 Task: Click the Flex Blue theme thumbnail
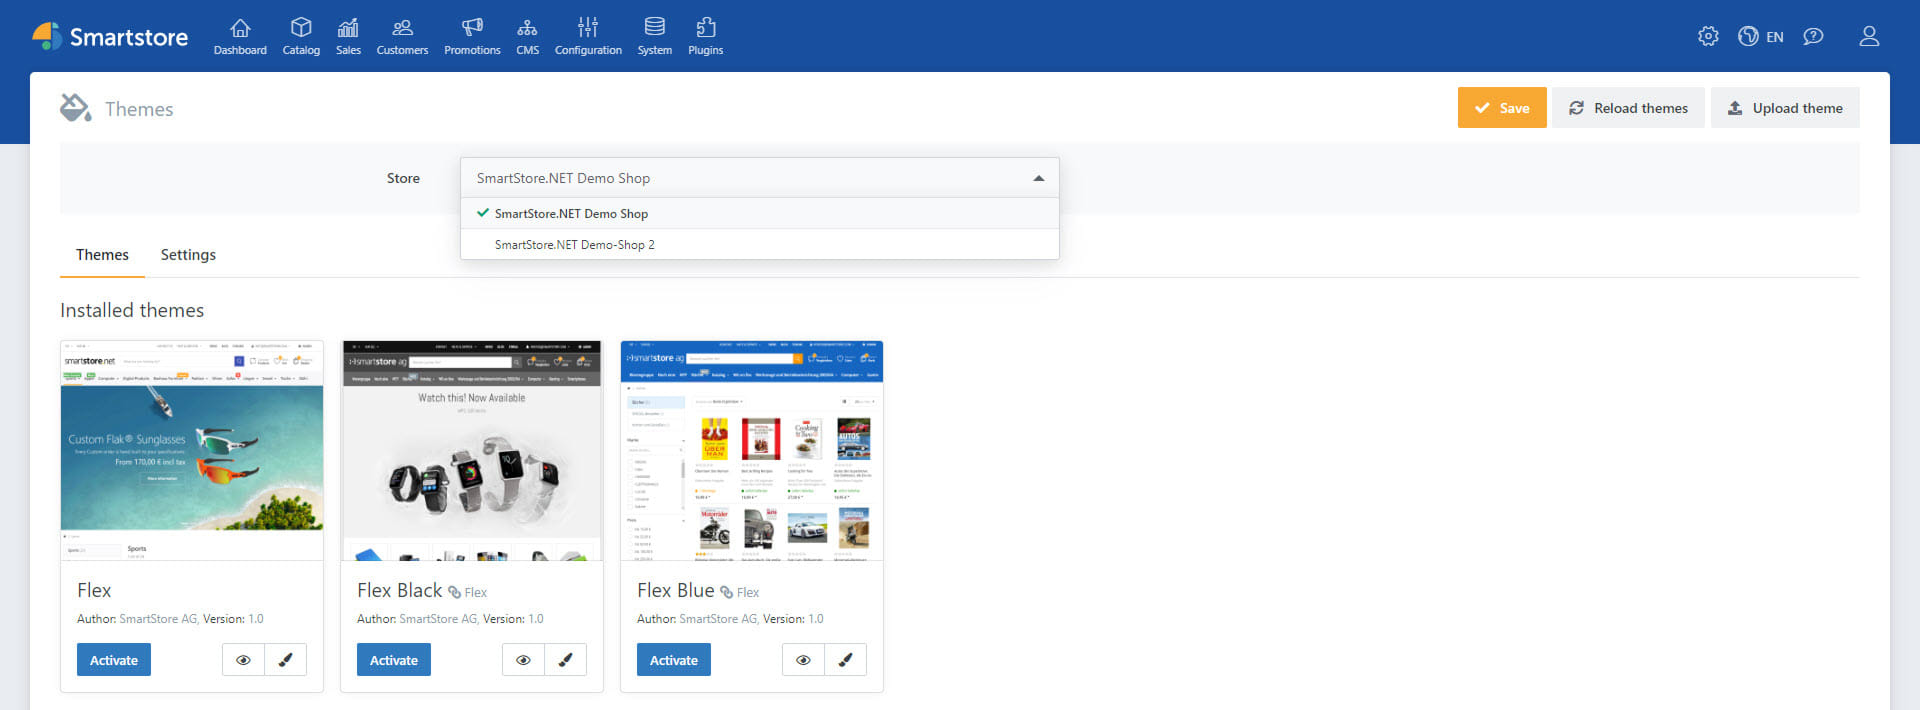coord(751,450)
